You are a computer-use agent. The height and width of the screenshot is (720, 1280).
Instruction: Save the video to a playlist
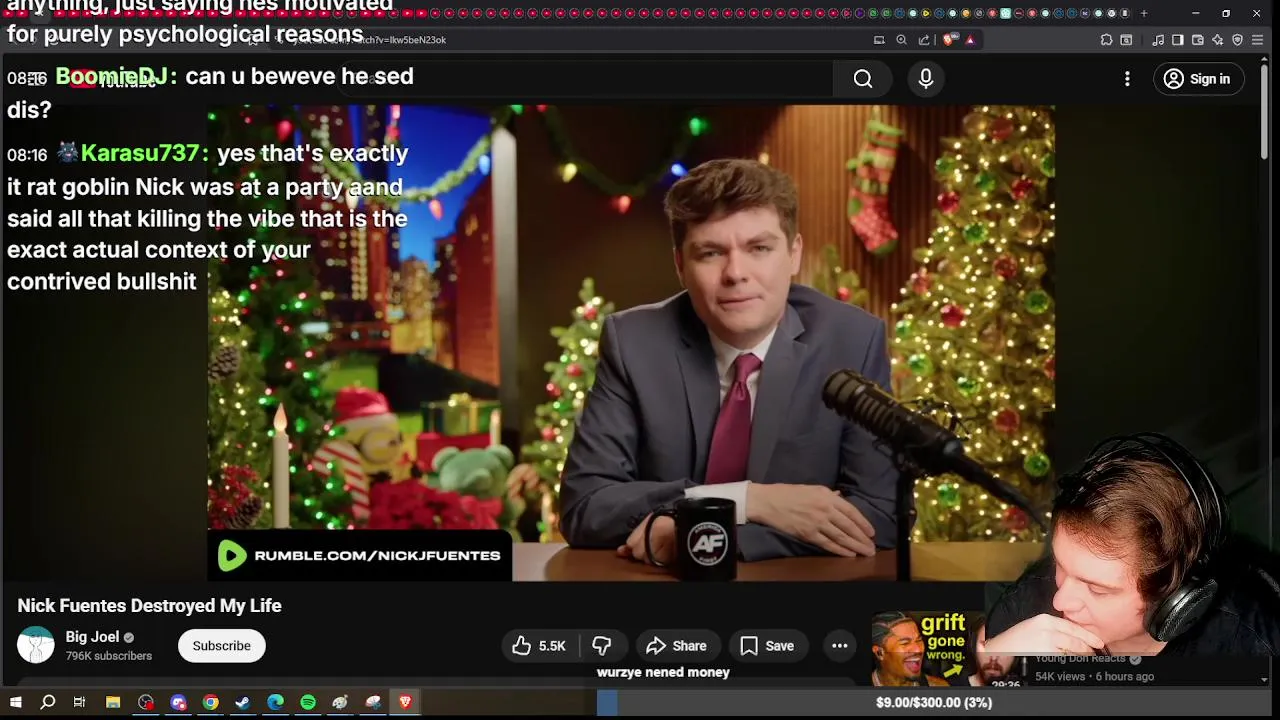[x=767, y=646]
